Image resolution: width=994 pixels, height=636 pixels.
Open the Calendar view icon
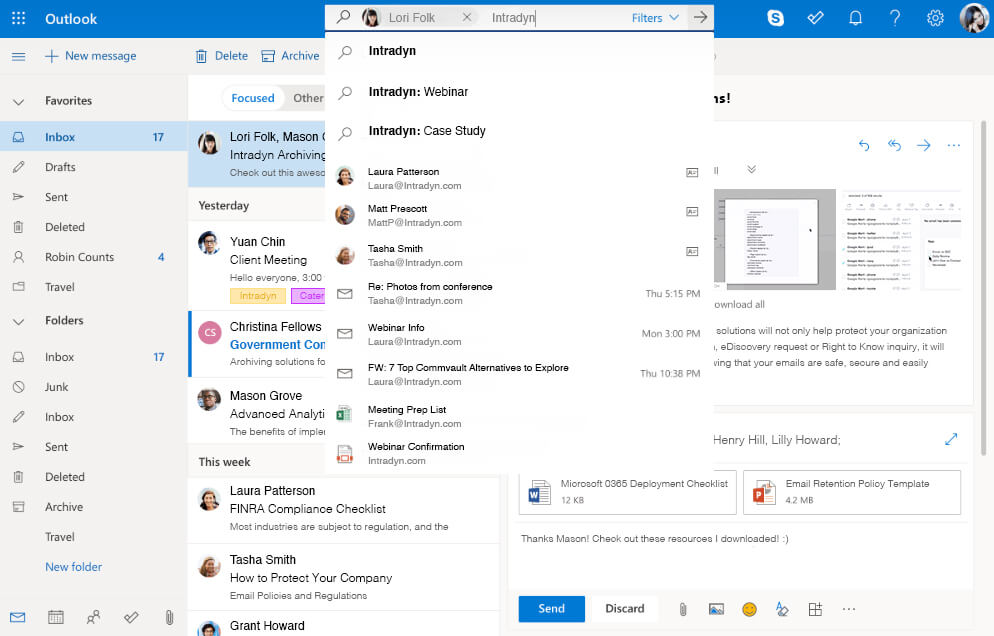pos(55,617)
